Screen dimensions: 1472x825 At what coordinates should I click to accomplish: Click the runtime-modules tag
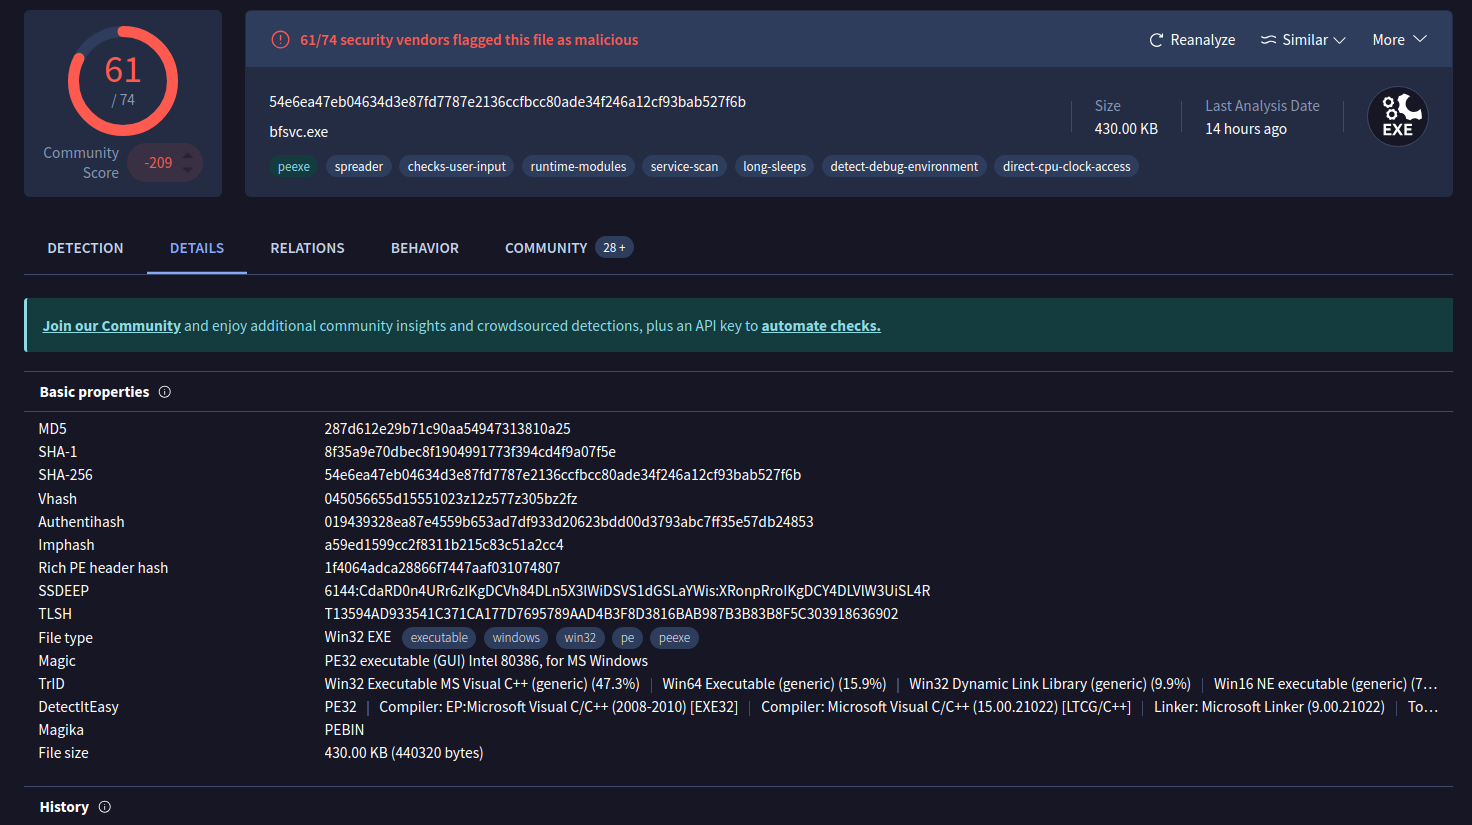(578, 167)
